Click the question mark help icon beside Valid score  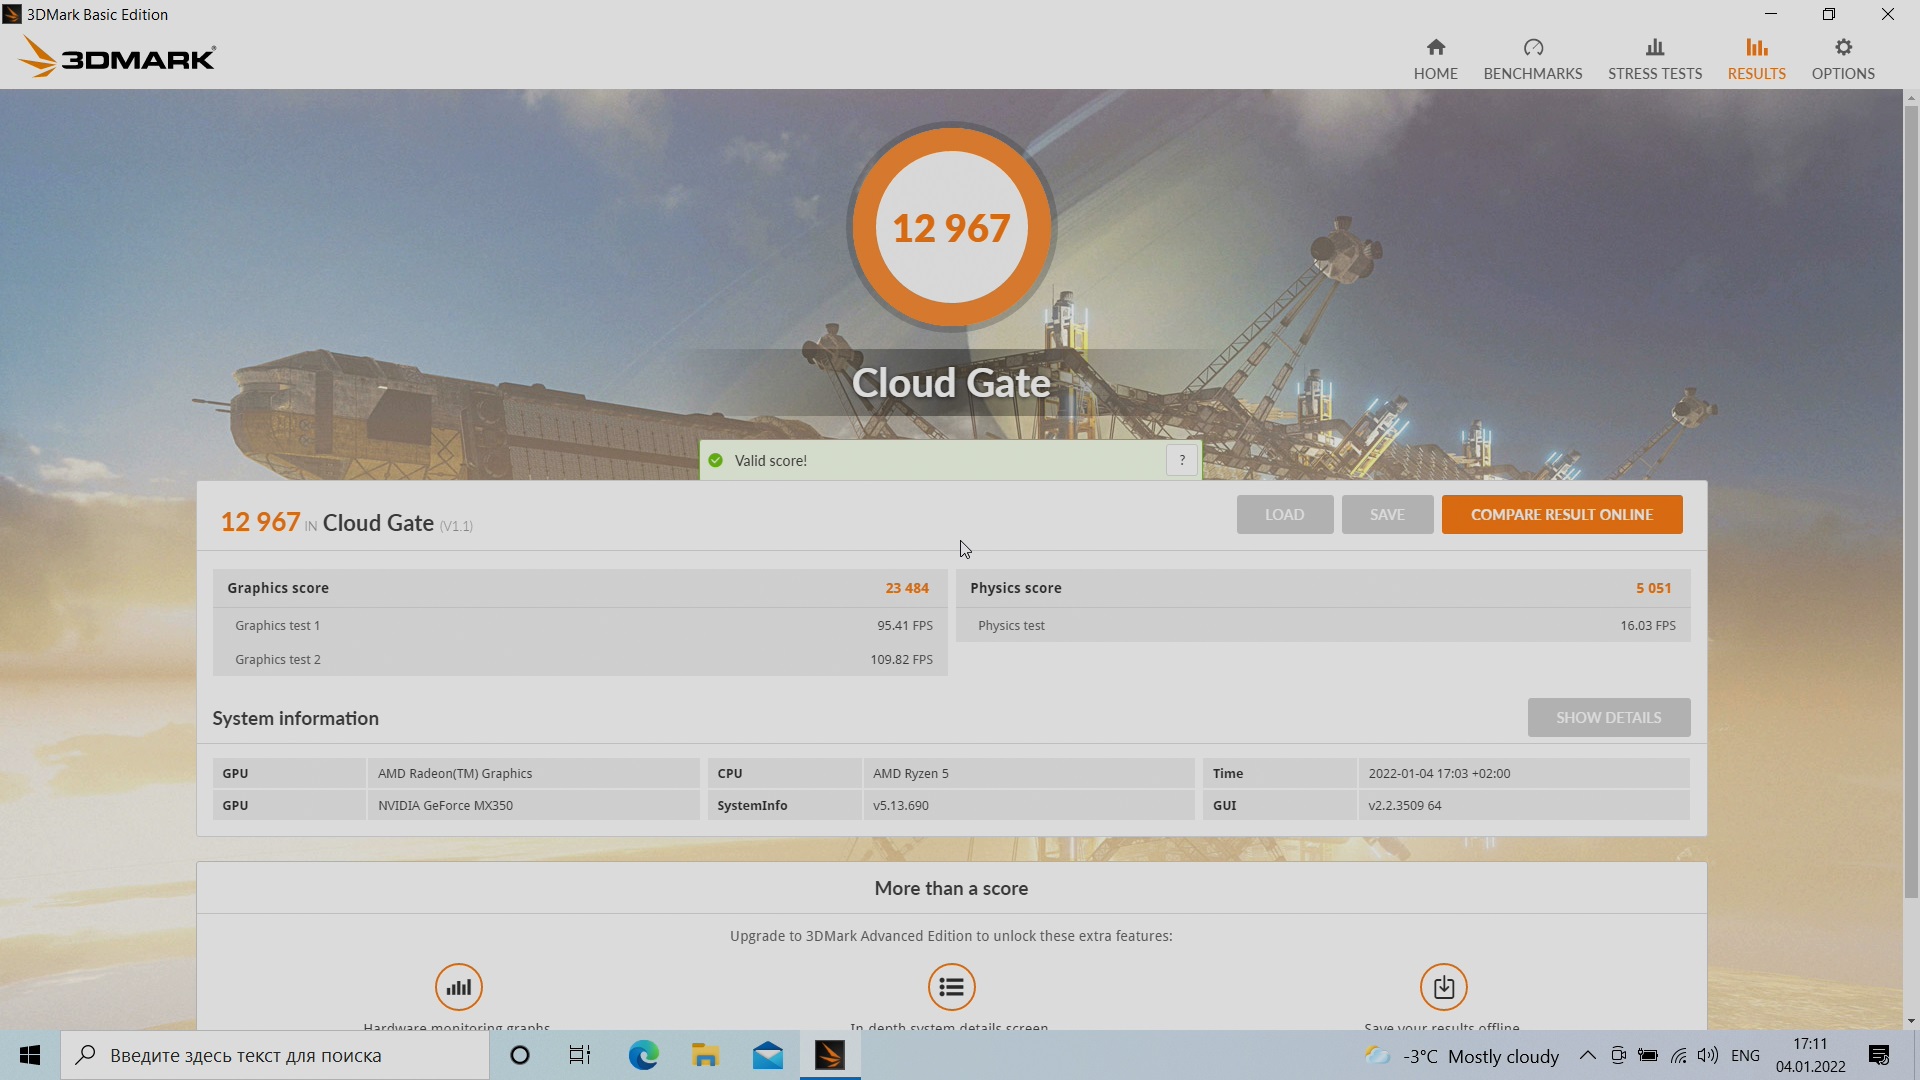(1182, 460)
